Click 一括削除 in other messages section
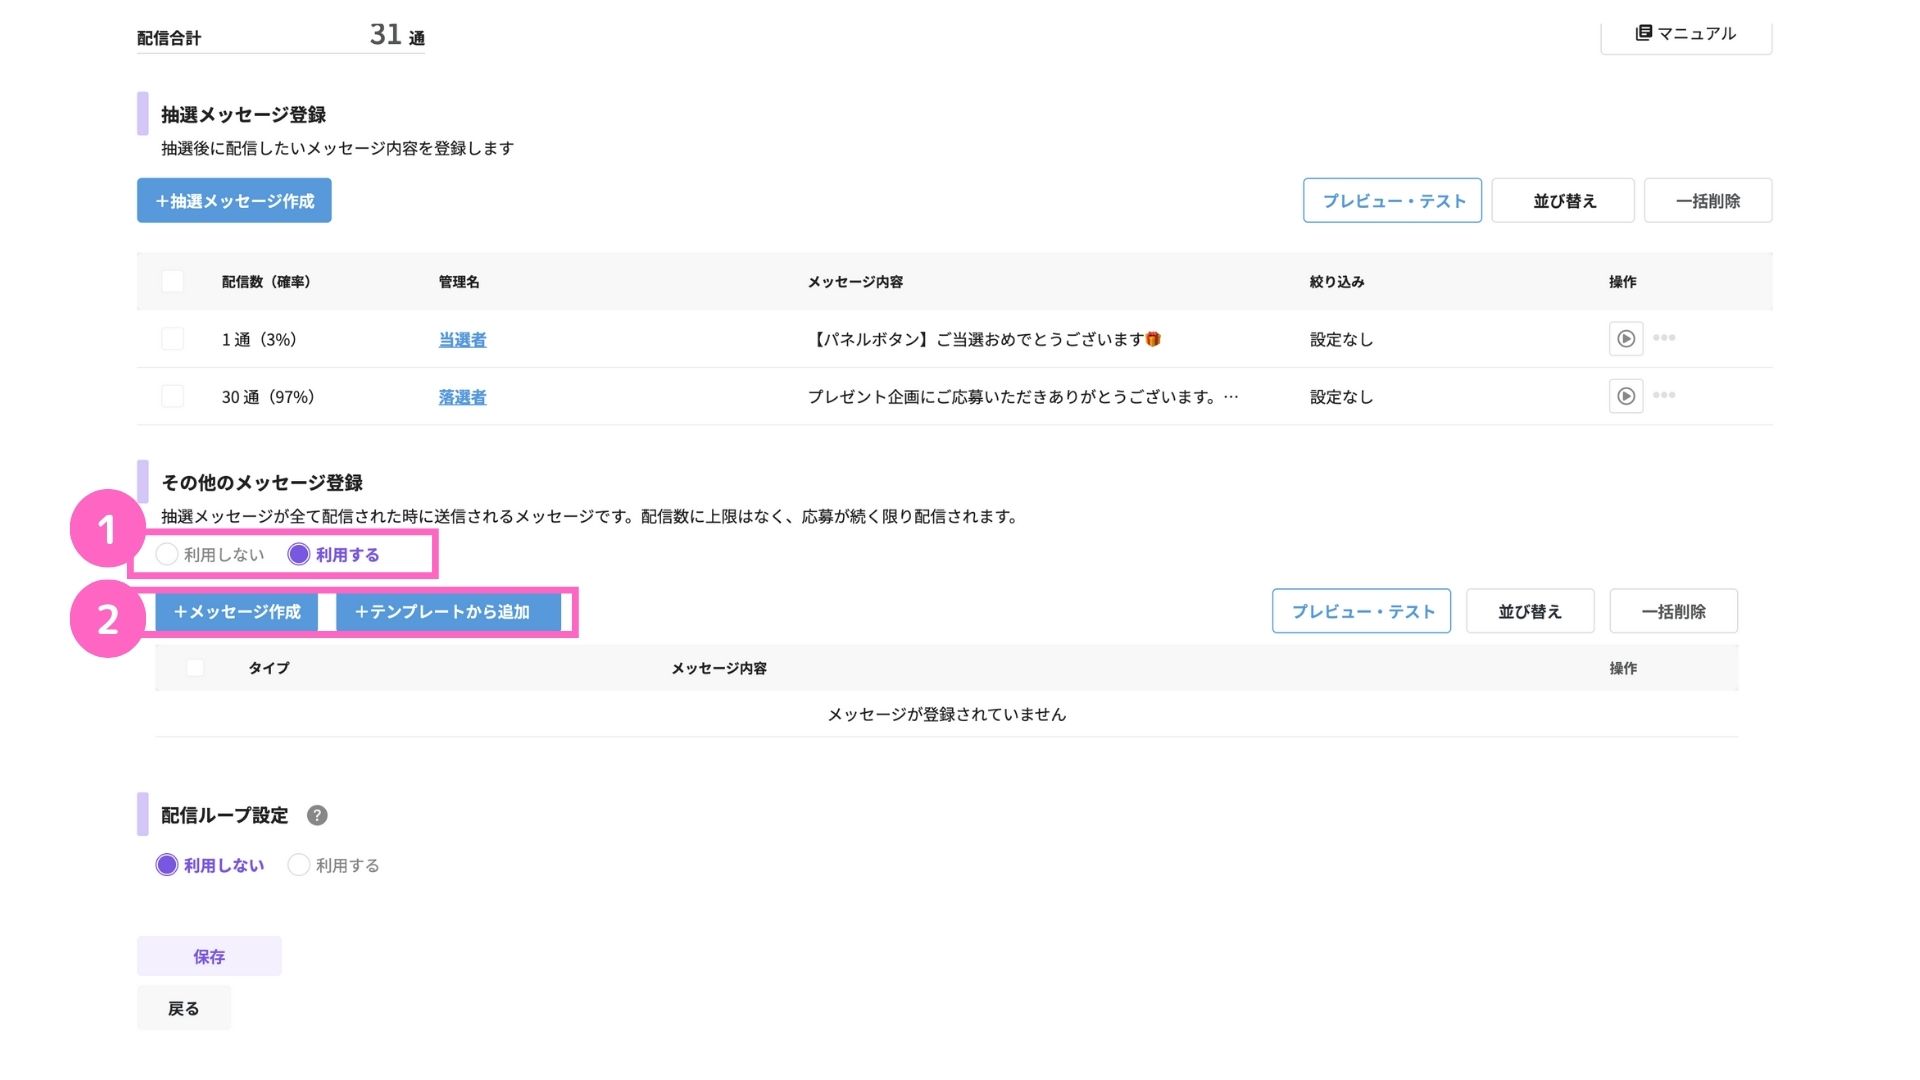Screen dimensions: 1920x1080 point(1673,611)
